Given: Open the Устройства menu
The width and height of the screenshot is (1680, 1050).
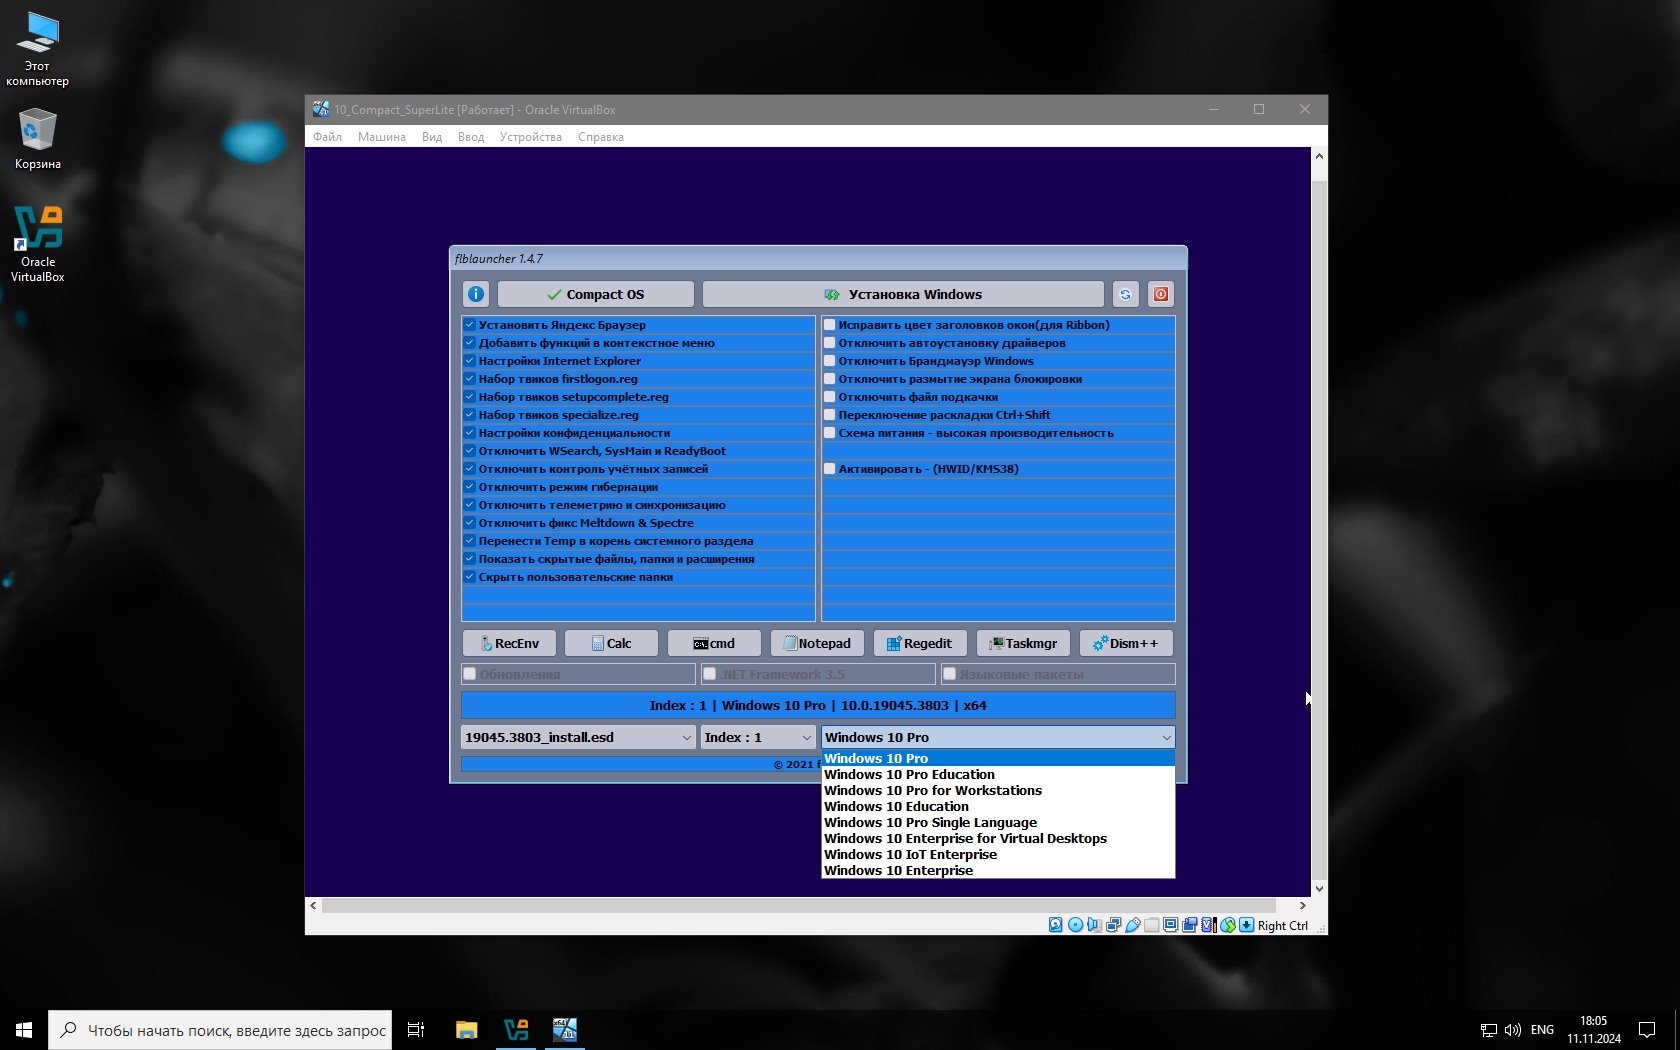Looking at the screenshot, I should tap(530, 137).
